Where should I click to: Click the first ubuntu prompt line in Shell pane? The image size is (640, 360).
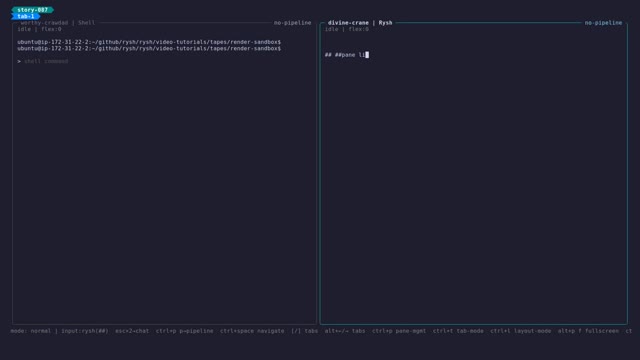pos(149,42)
